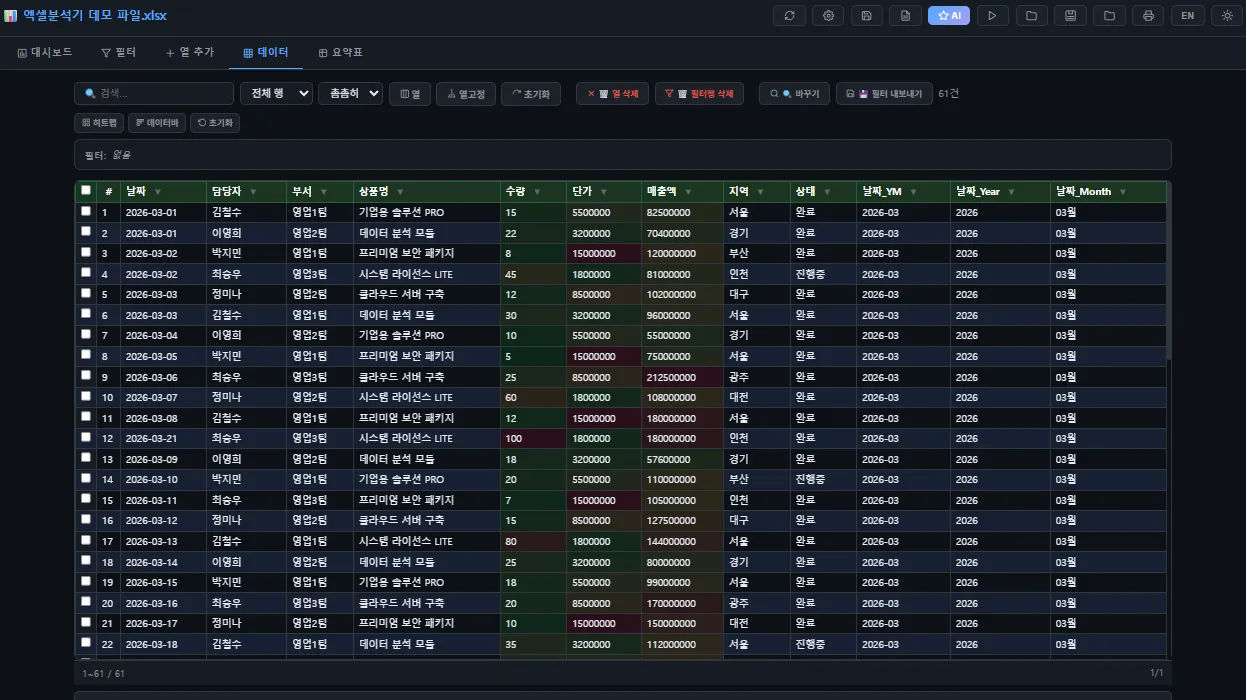
Task: Click the refresh icon in top toolbar
Action: click(x=790, y=16)
